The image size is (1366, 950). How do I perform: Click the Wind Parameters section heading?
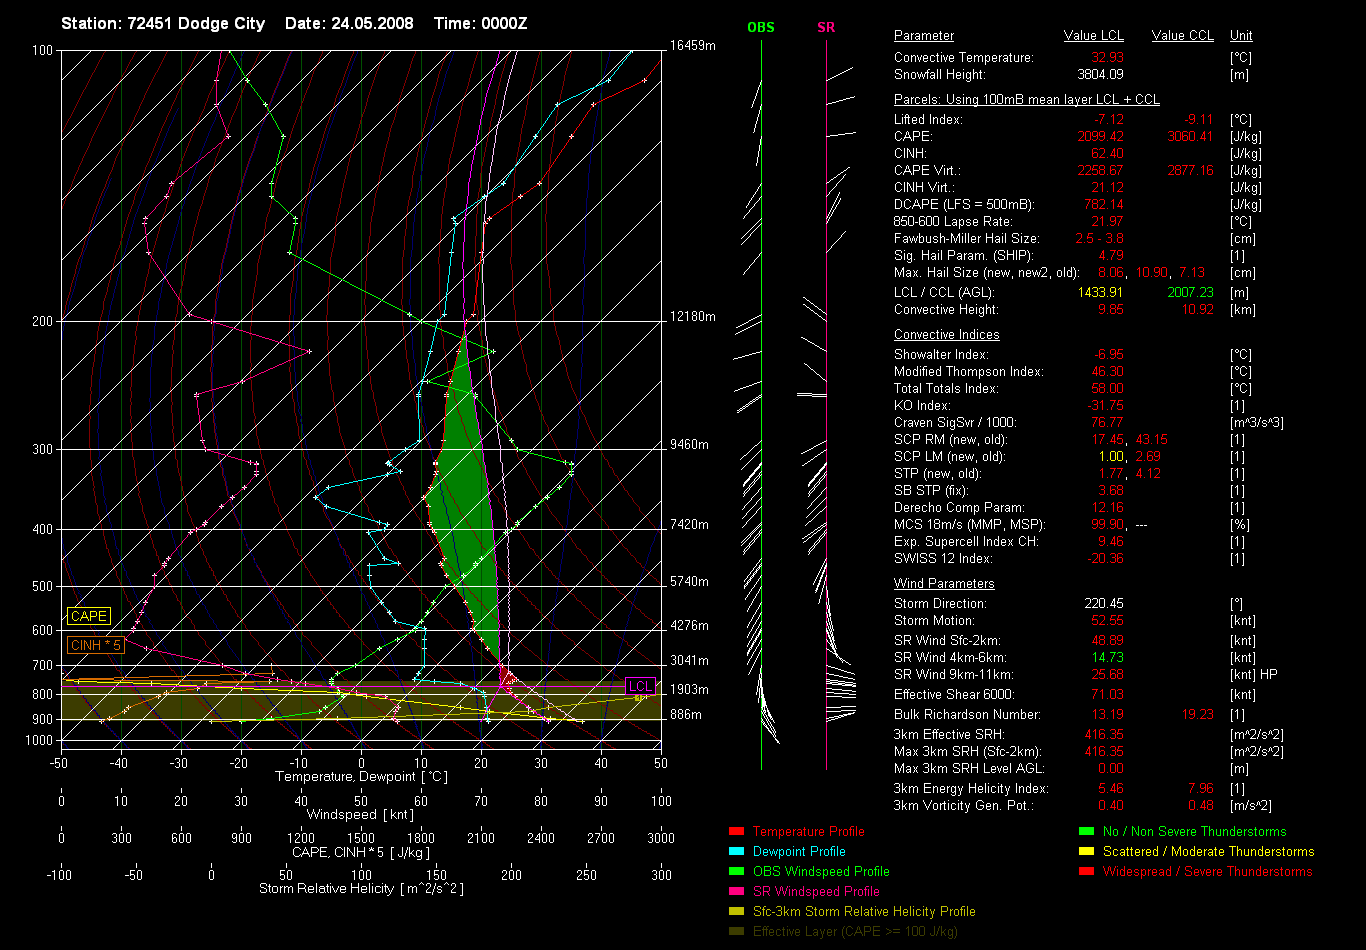pyautogui.click(x=944, y=584)
